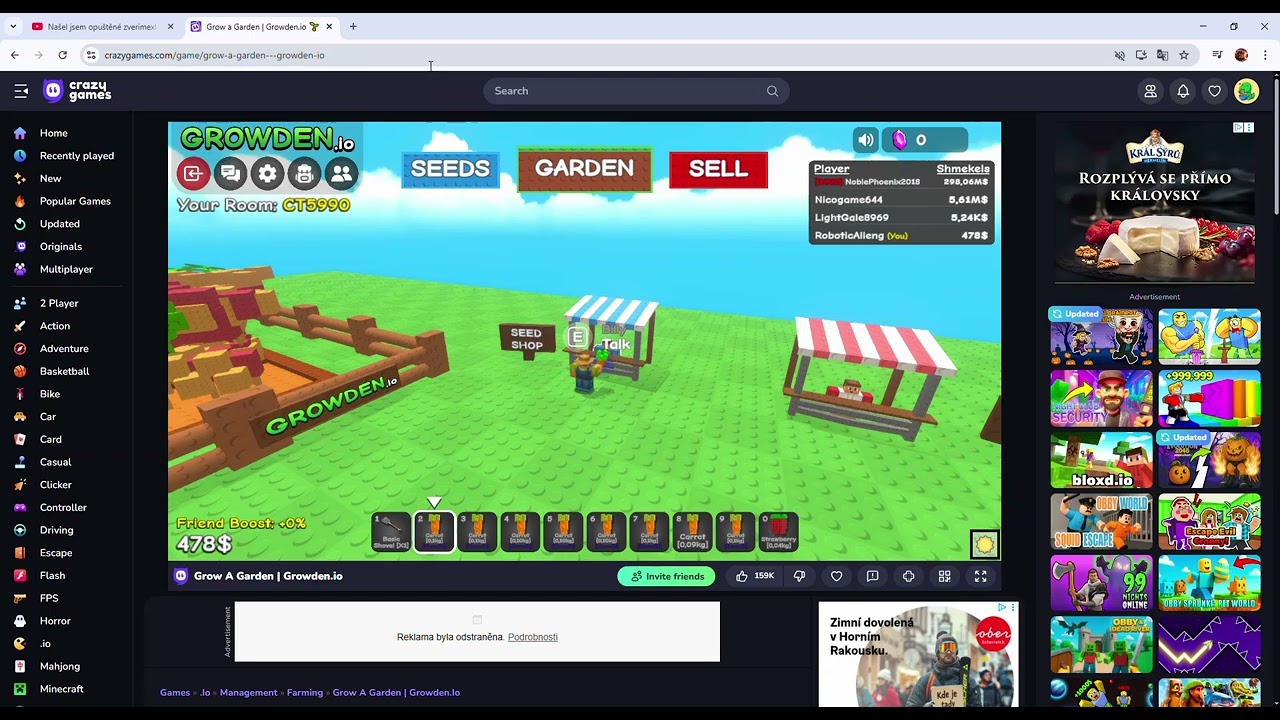Click Invite friends button
The image size is (1280, 720).
tap(667, 576)
